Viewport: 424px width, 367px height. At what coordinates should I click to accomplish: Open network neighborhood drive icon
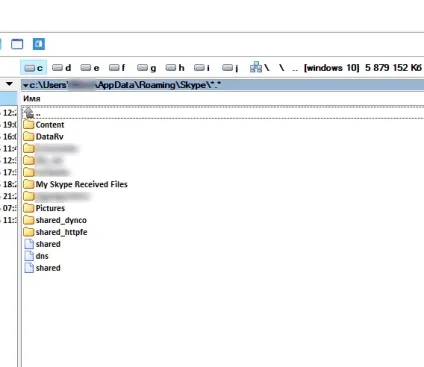tap(259, 67)
